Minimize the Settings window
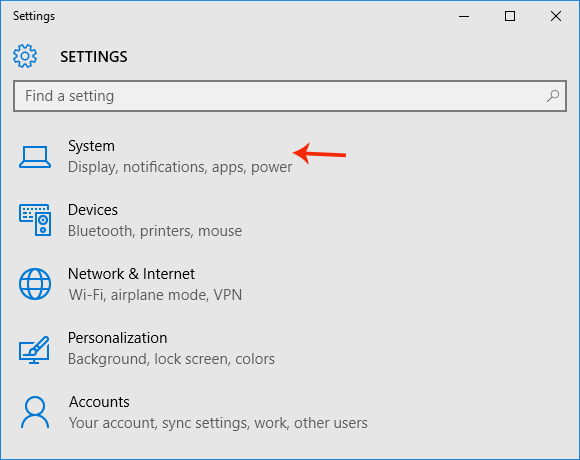This screenshot has width=580, height=460. point(464,16)
